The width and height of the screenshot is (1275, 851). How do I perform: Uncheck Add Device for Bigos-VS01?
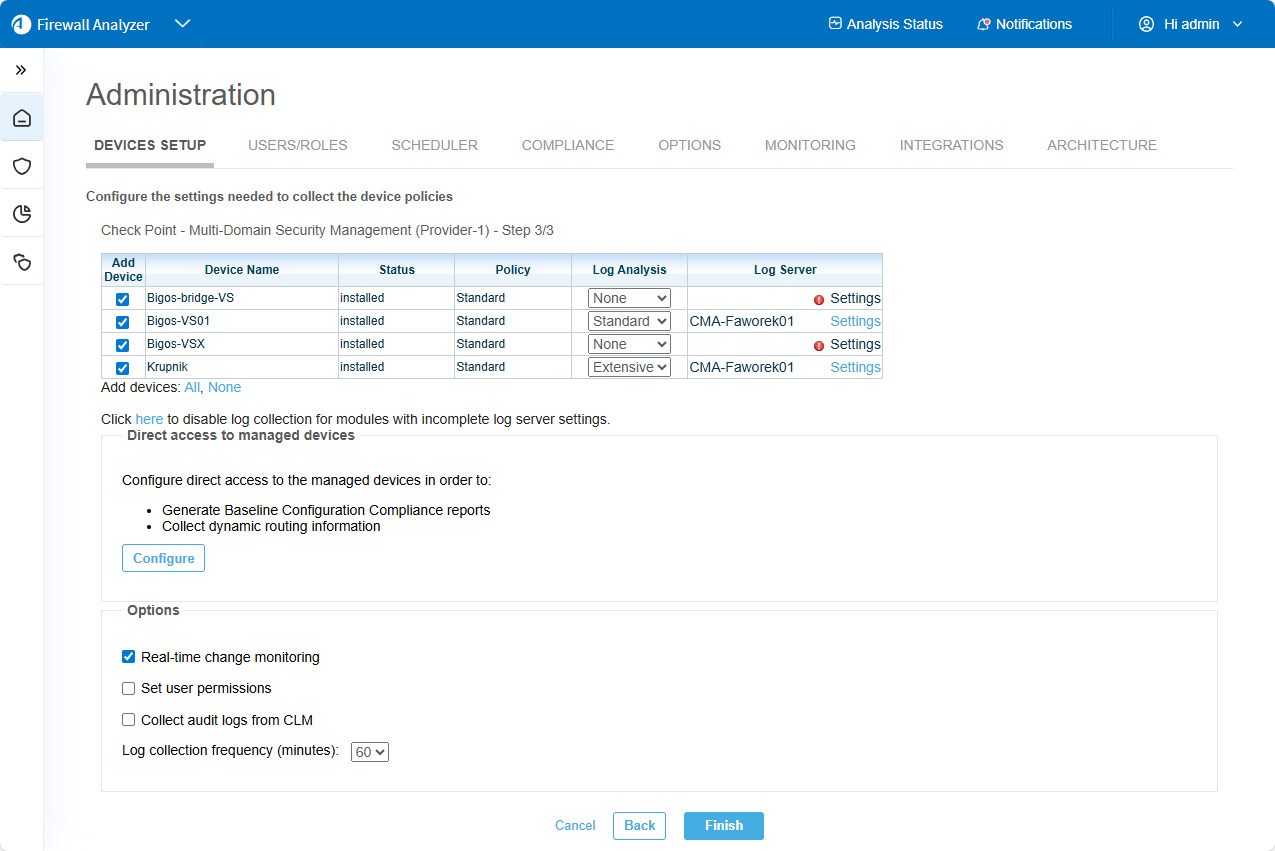(123, 322)
